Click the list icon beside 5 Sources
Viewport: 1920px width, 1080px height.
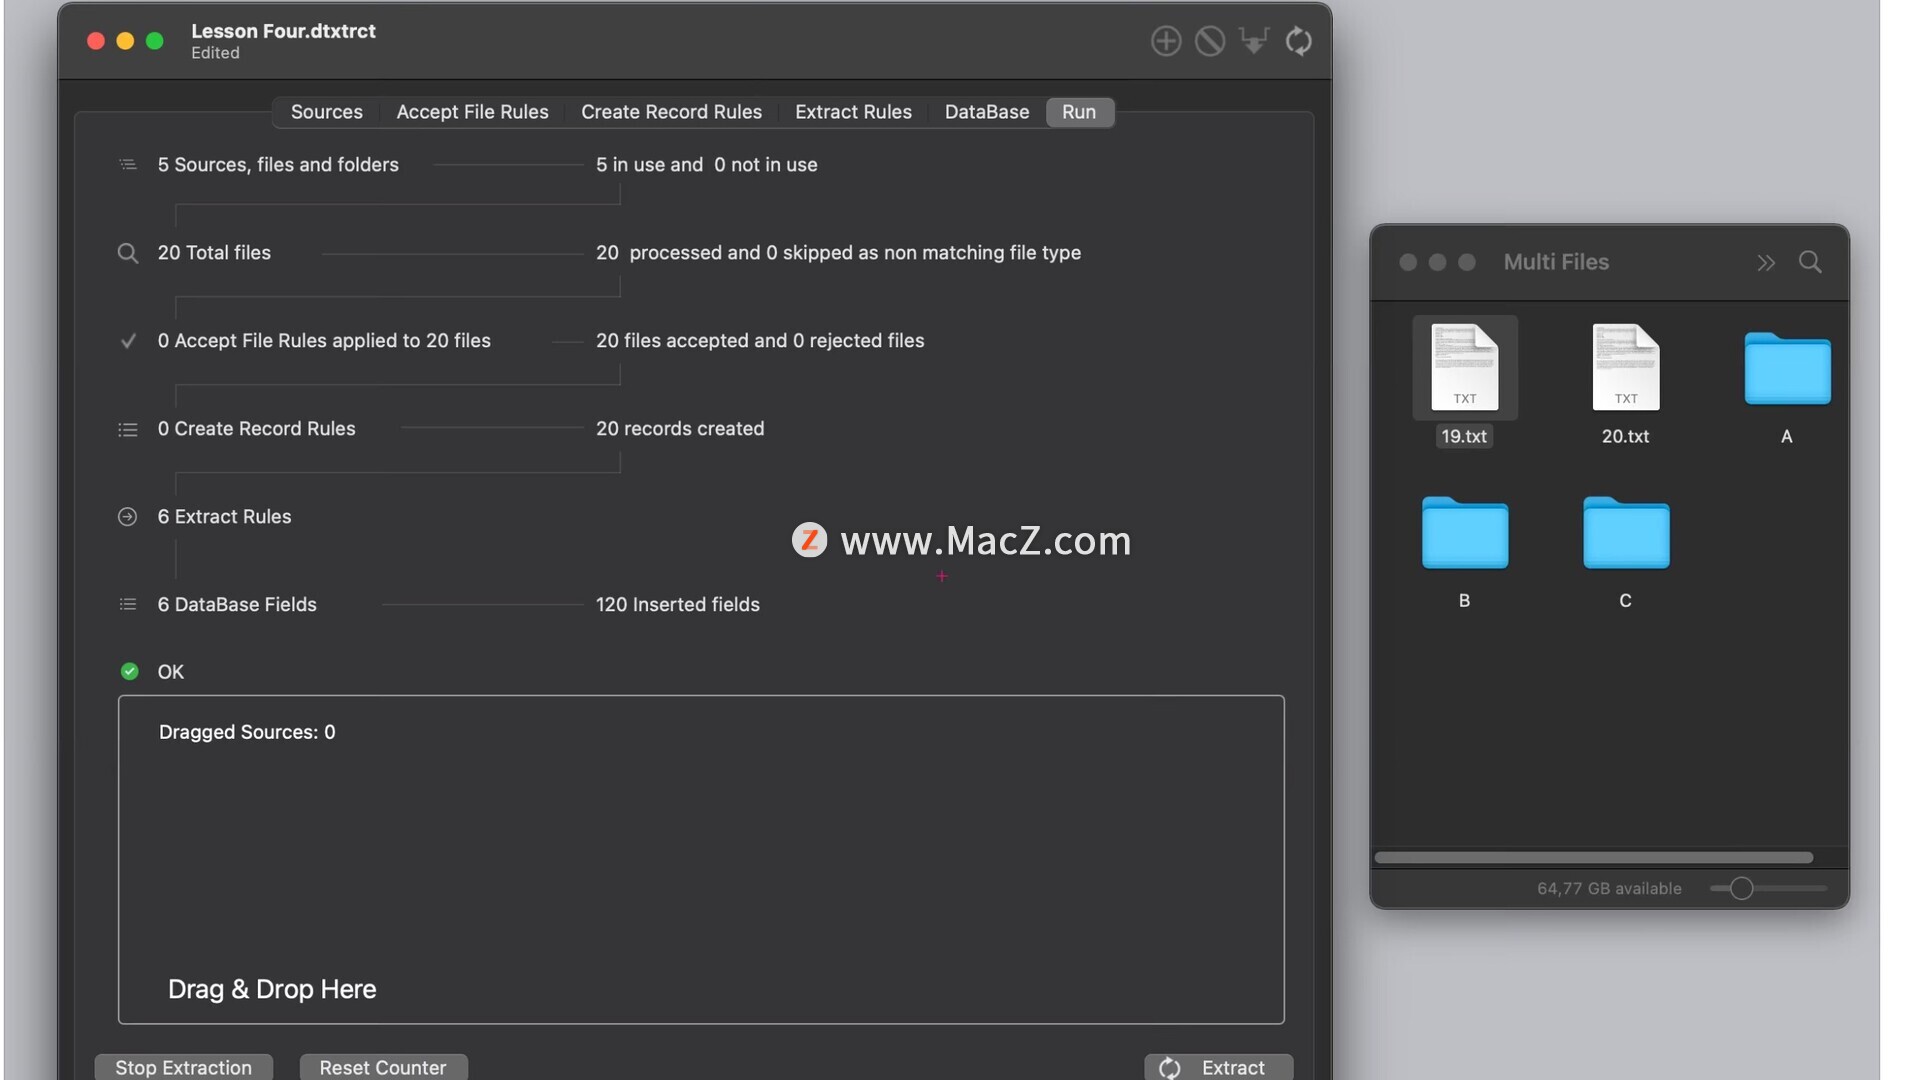128,164
